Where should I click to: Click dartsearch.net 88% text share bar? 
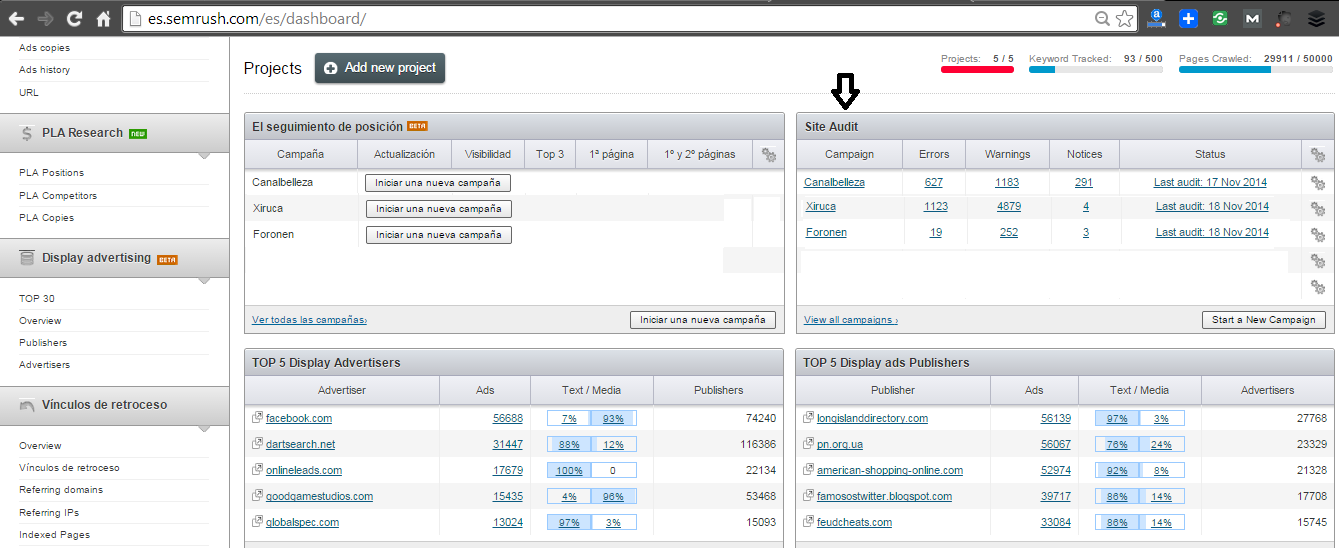[569, 444]
